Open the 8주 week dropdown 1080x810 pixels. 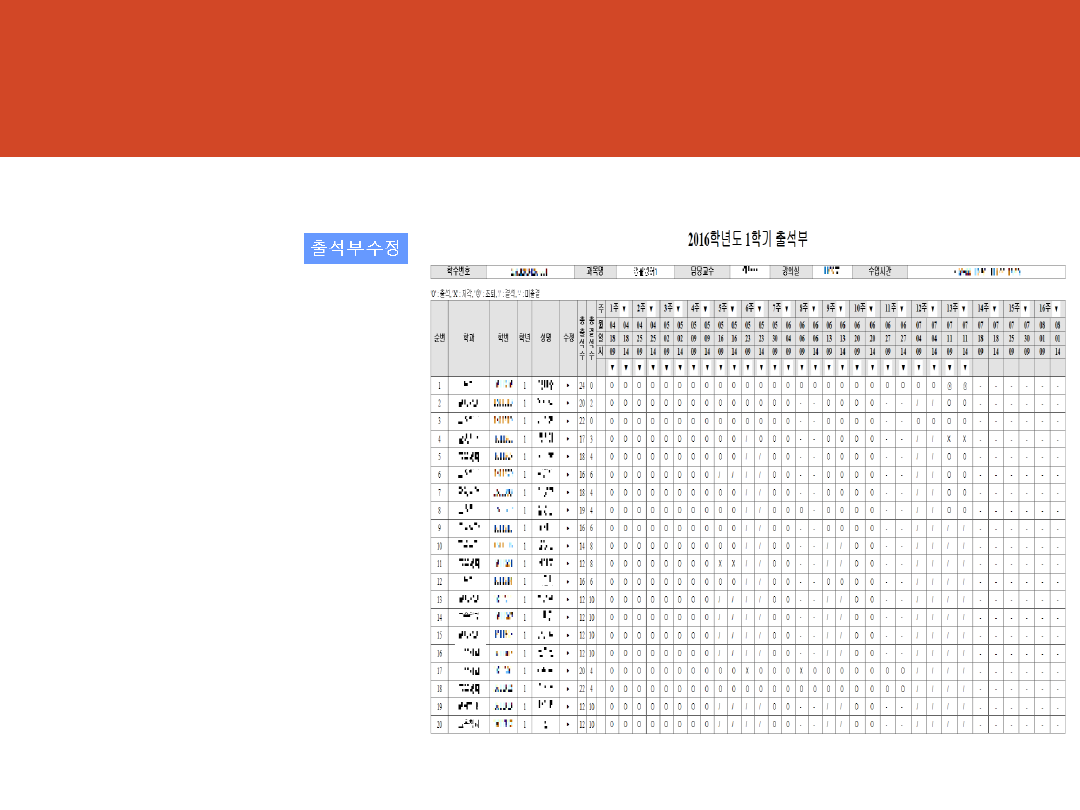[813, 308]
